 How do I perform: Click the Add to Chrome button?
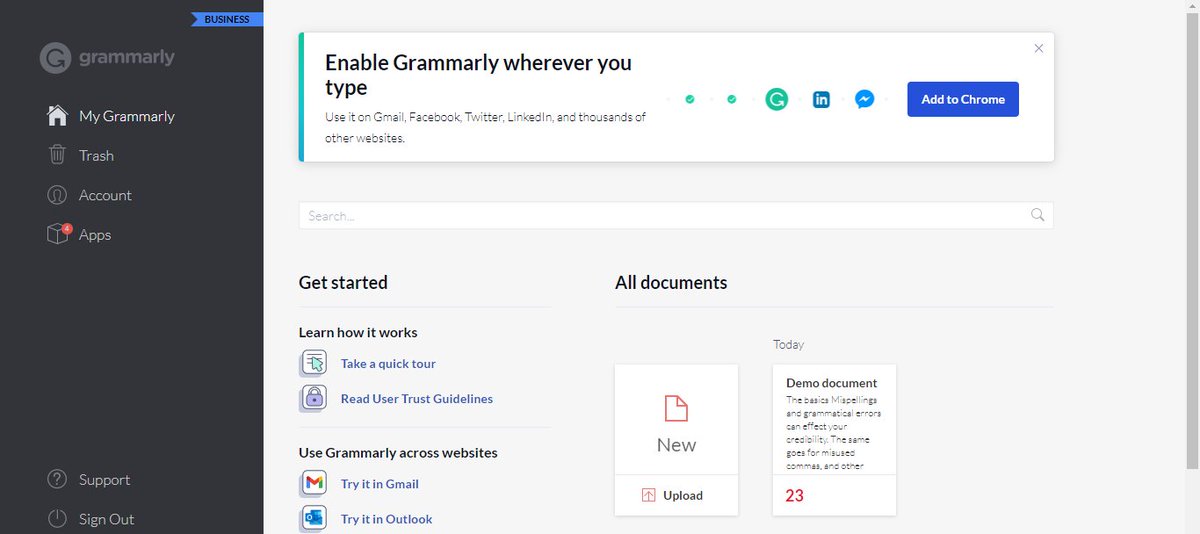(963, 99)
